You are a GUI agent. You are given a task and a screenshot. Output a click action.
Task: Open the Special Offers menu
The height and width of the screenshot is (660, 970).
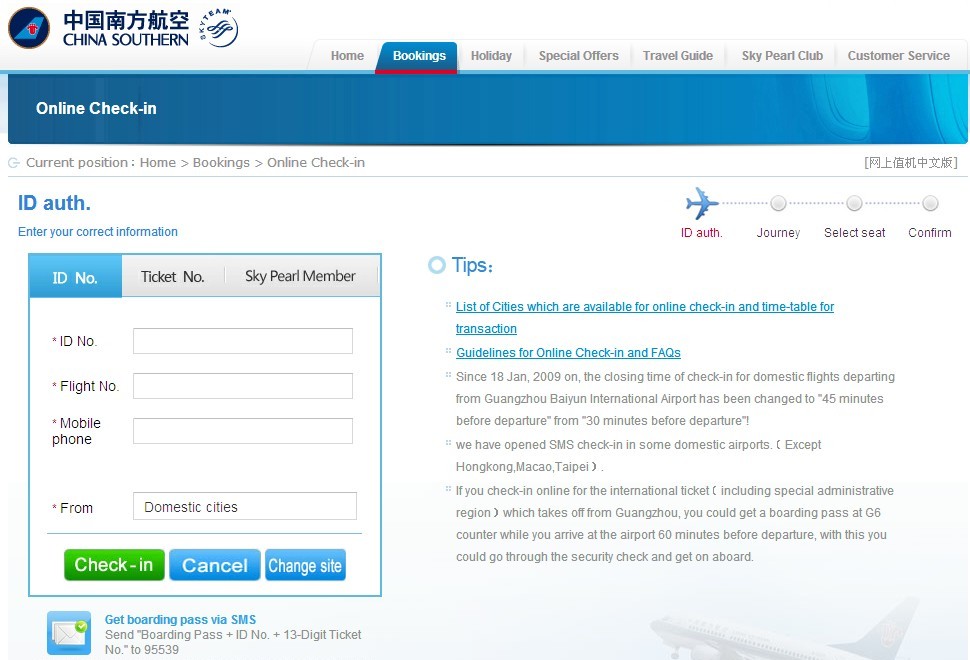578,56
